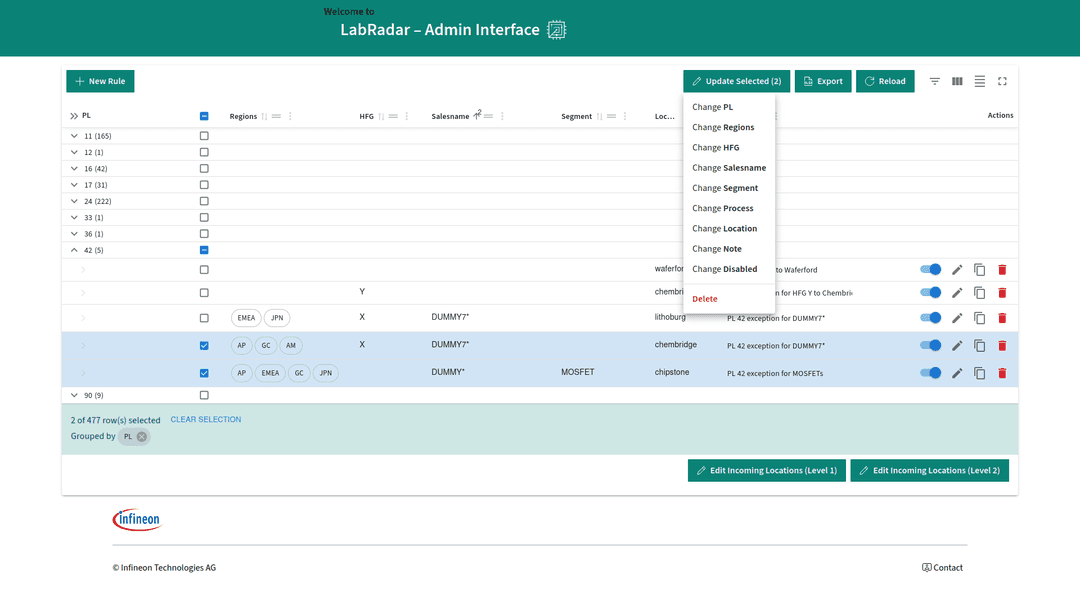Toggle the select-all header checkbox
The height and width of the screenshot is (608, 1080).
pyautogui.click(x=204, y=116)
